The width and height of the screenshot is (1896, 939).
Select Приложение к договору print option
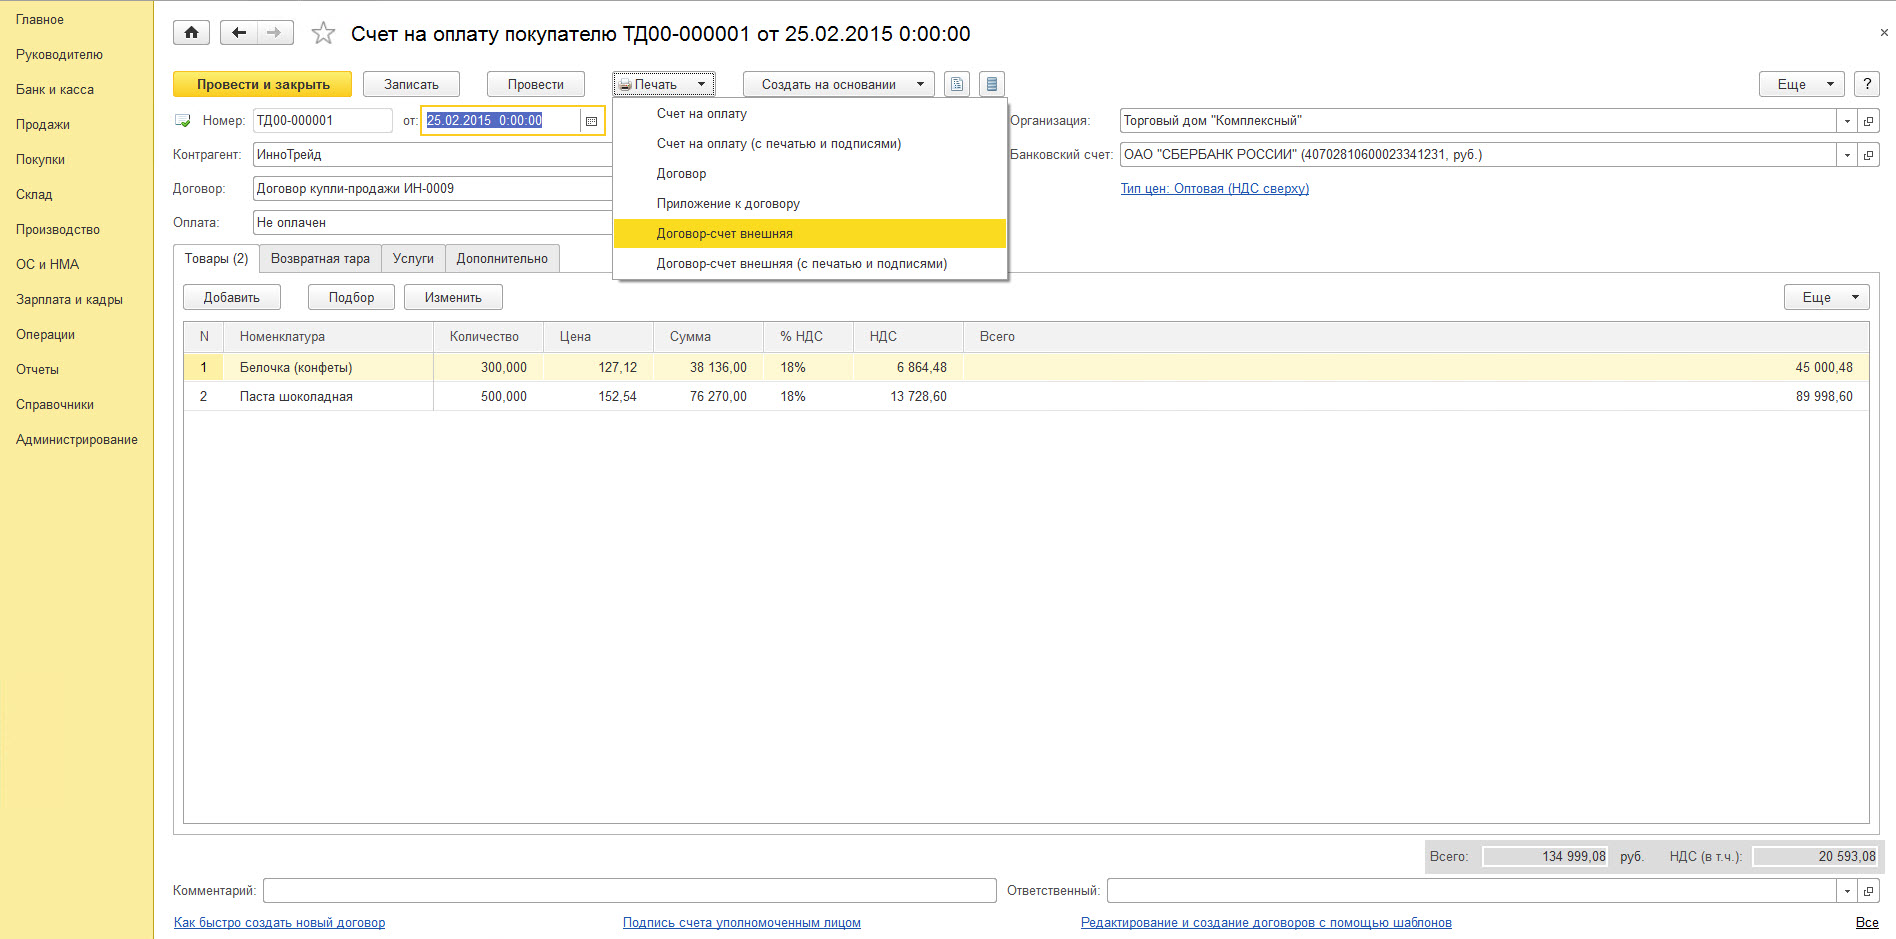click(x=809, y=204)
